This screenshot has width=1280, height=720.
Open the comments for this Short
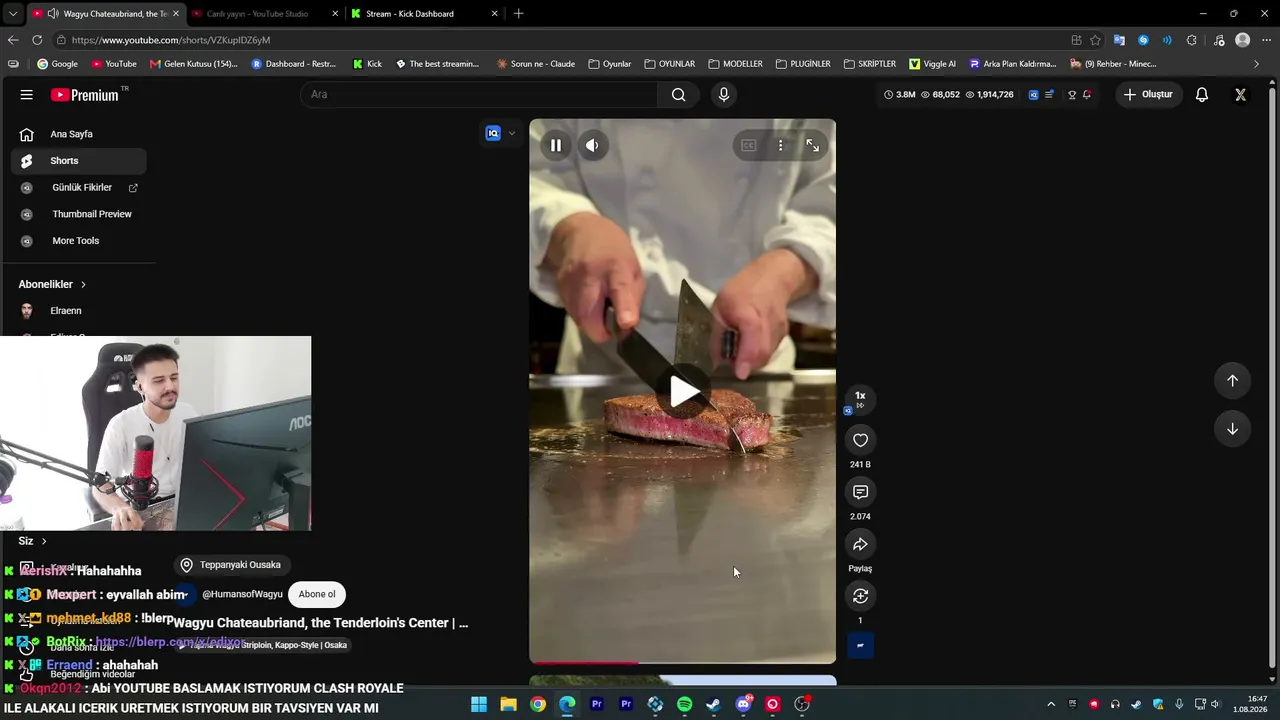(860, 492)
